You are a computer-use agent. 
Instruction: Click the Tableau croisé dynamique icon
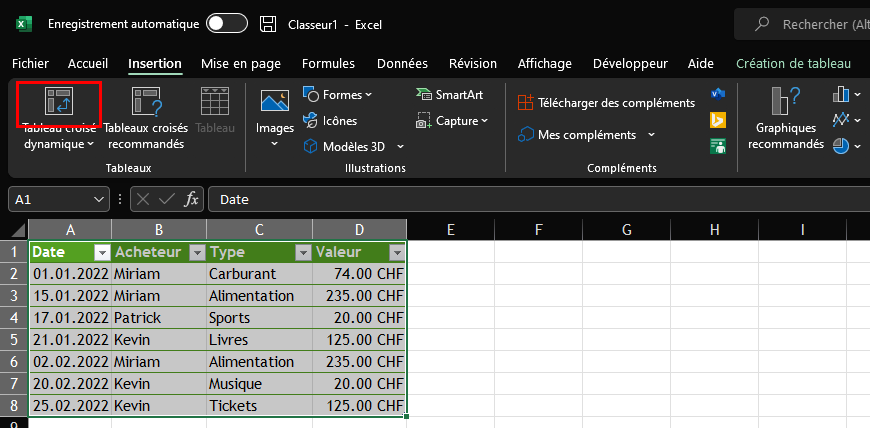click(59, 103)
